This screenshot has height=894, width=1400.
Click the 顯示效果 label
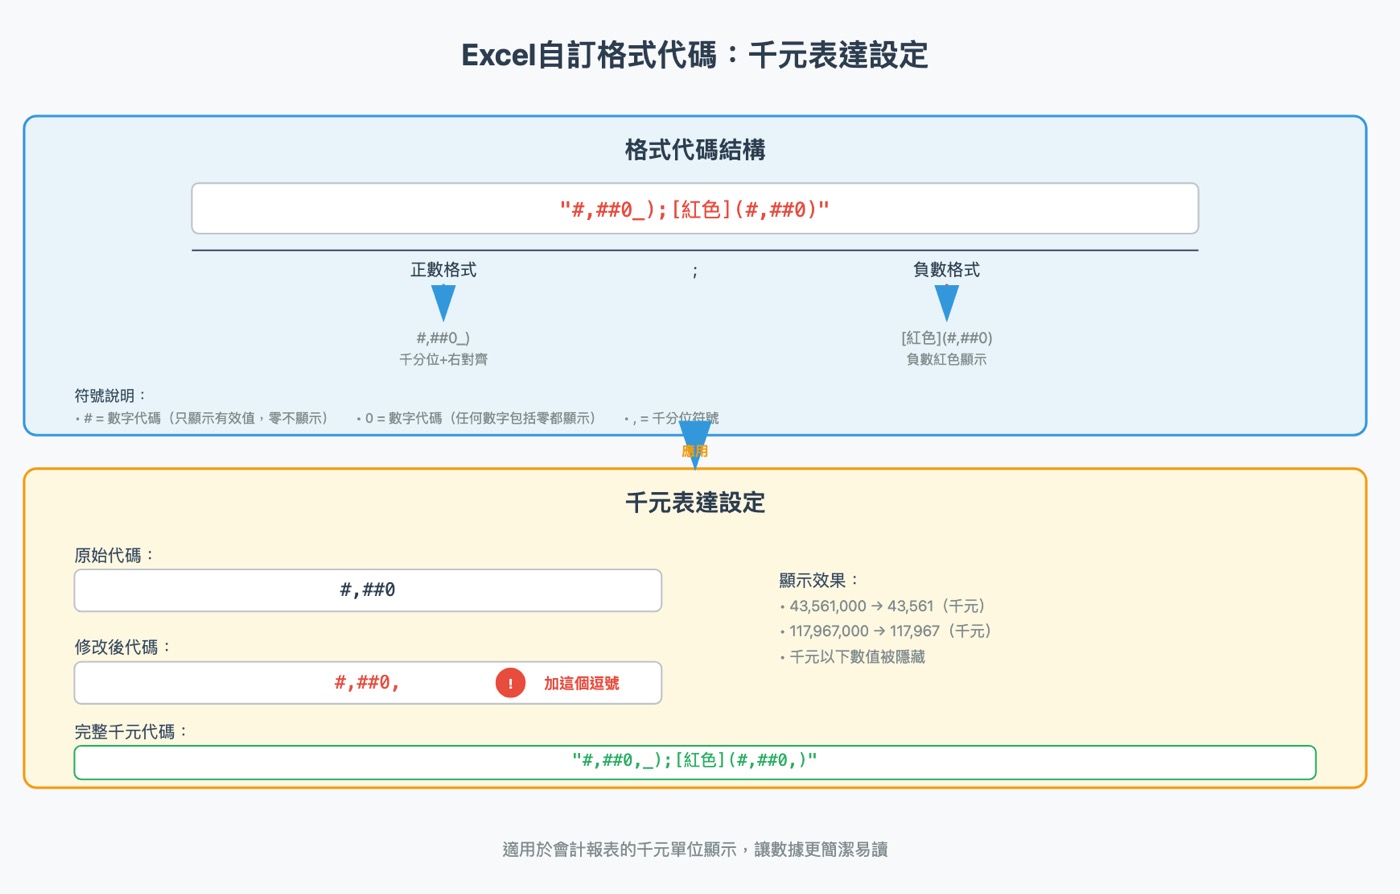(x=819, y=580)
